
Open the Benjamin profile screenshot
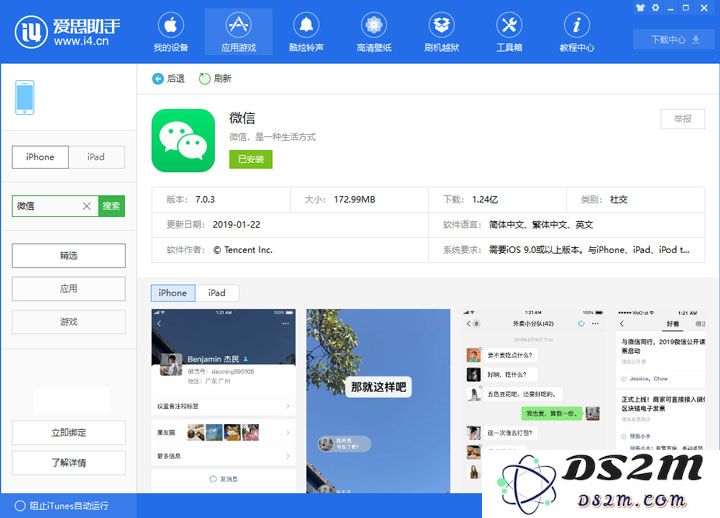tap(224, 401)
